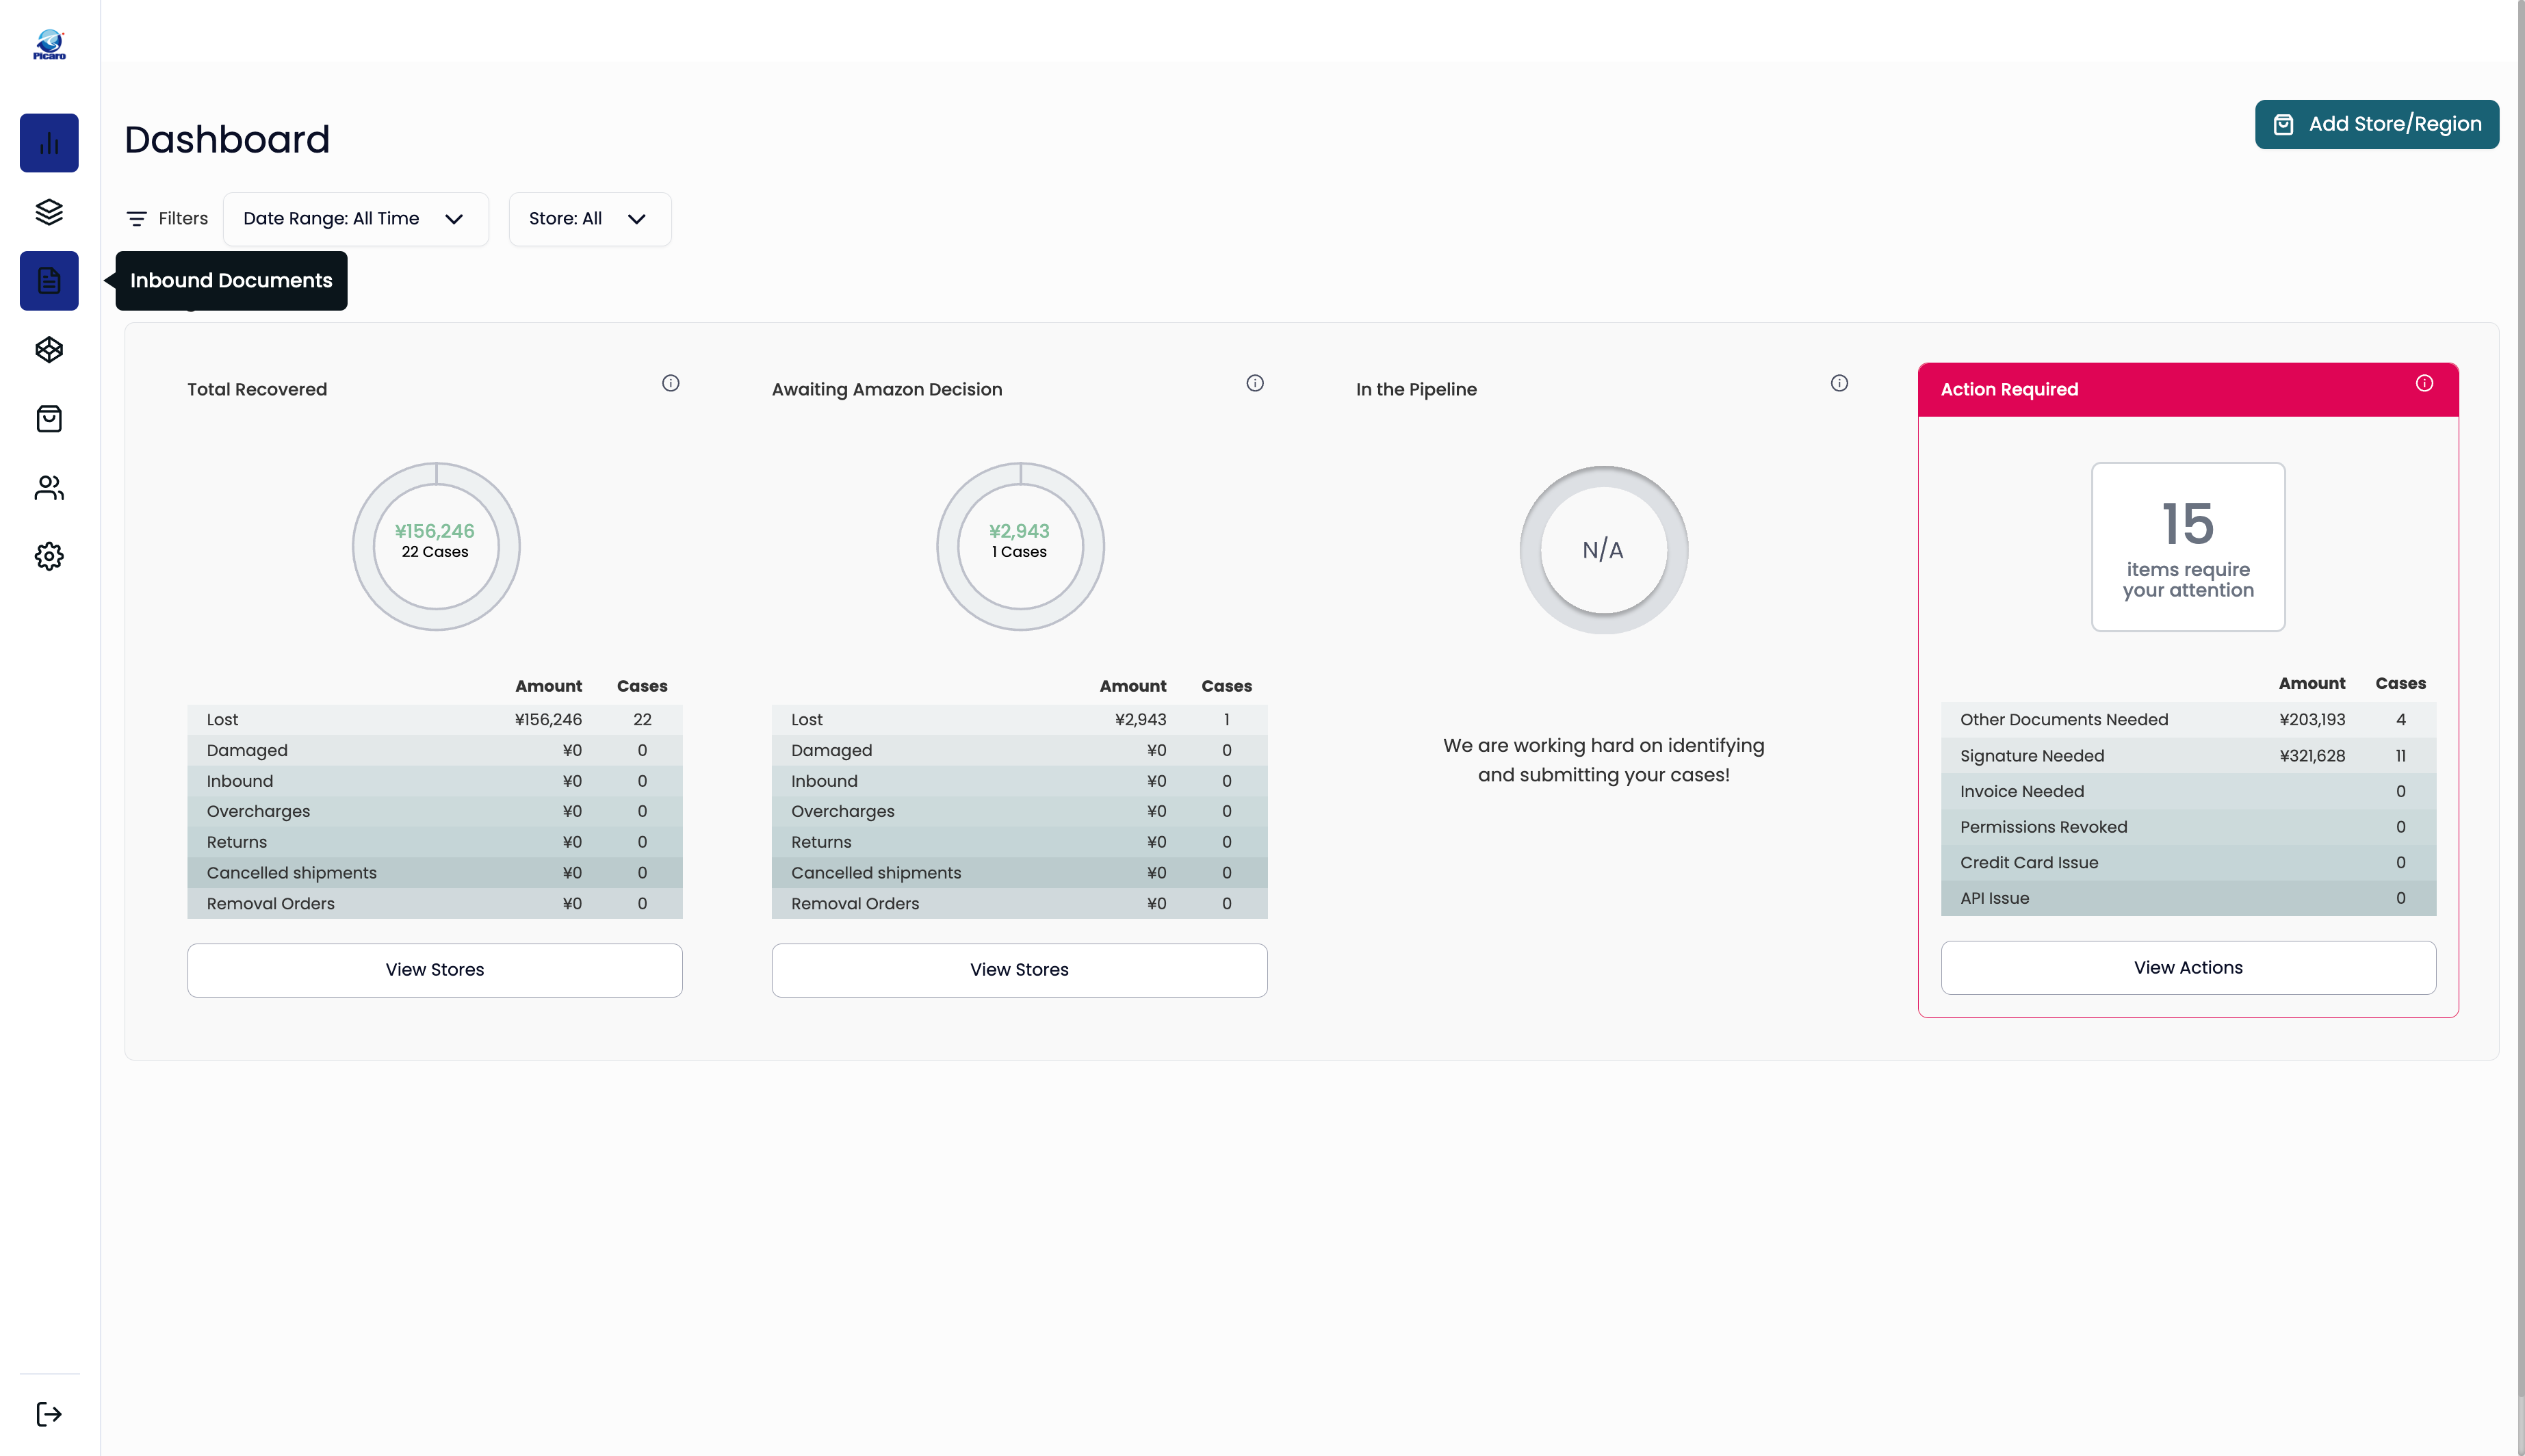Open the shopping bag stores icon
2525x1456 pixels.
tap(49, 419)
